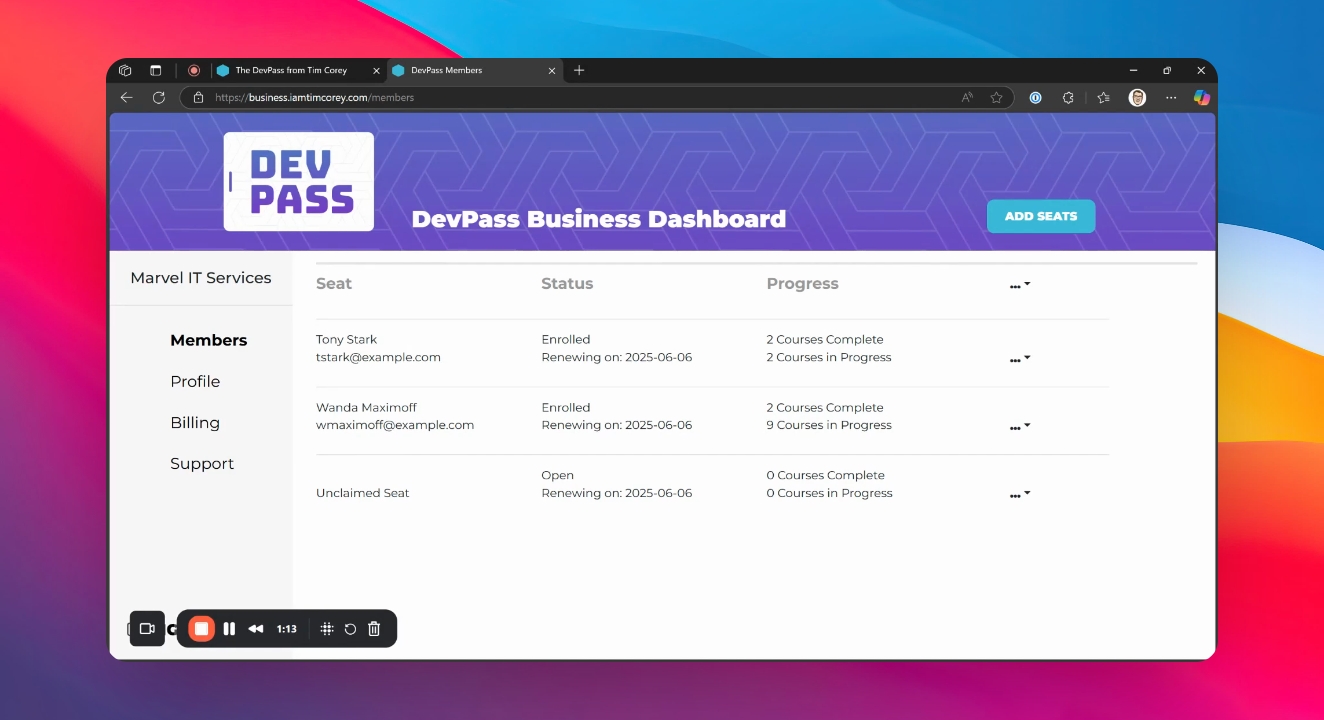Open the browser Settings and more menu
This screenshot has height=720, width=1324.
(1170, 97)
